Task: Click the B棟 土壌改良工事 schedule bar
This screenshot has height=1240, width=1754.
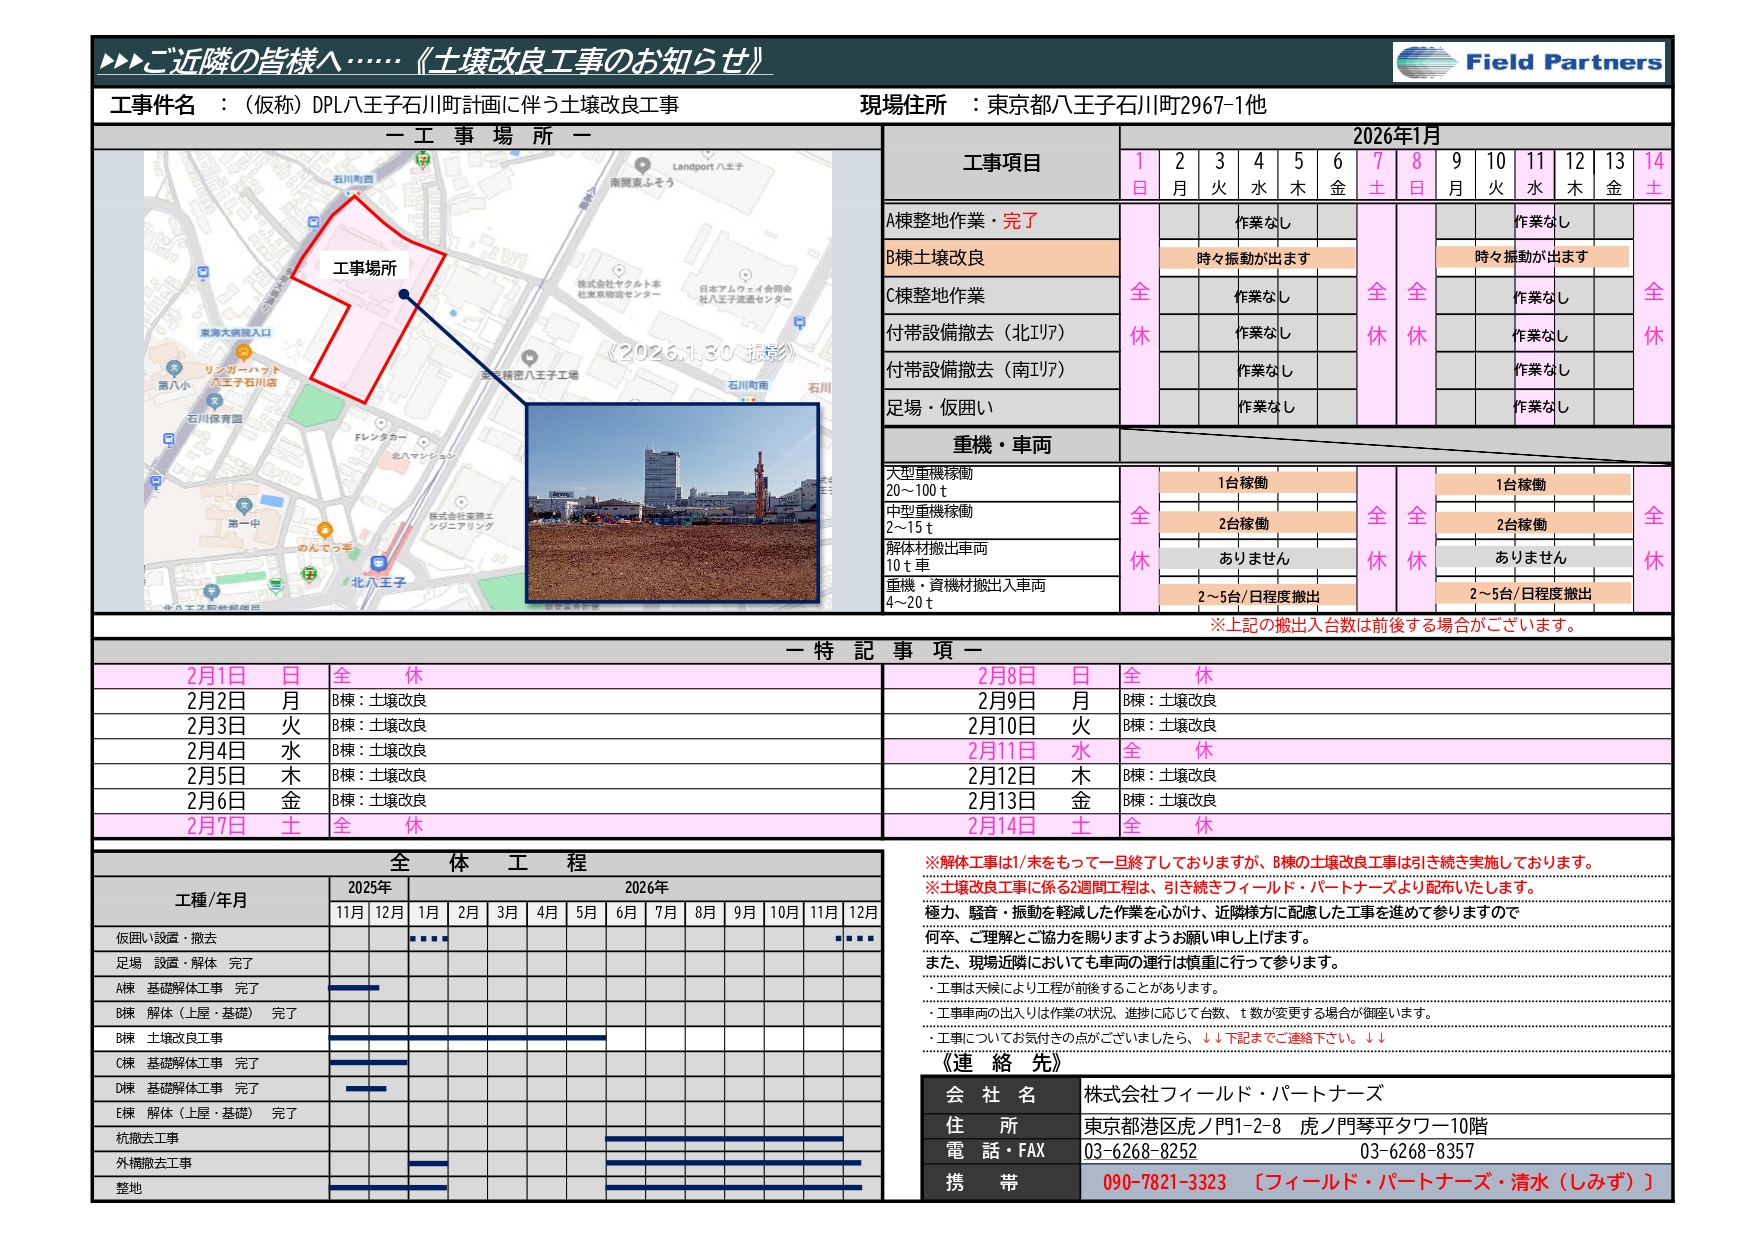Action: pyautogui.click(x=467, y=1038)
